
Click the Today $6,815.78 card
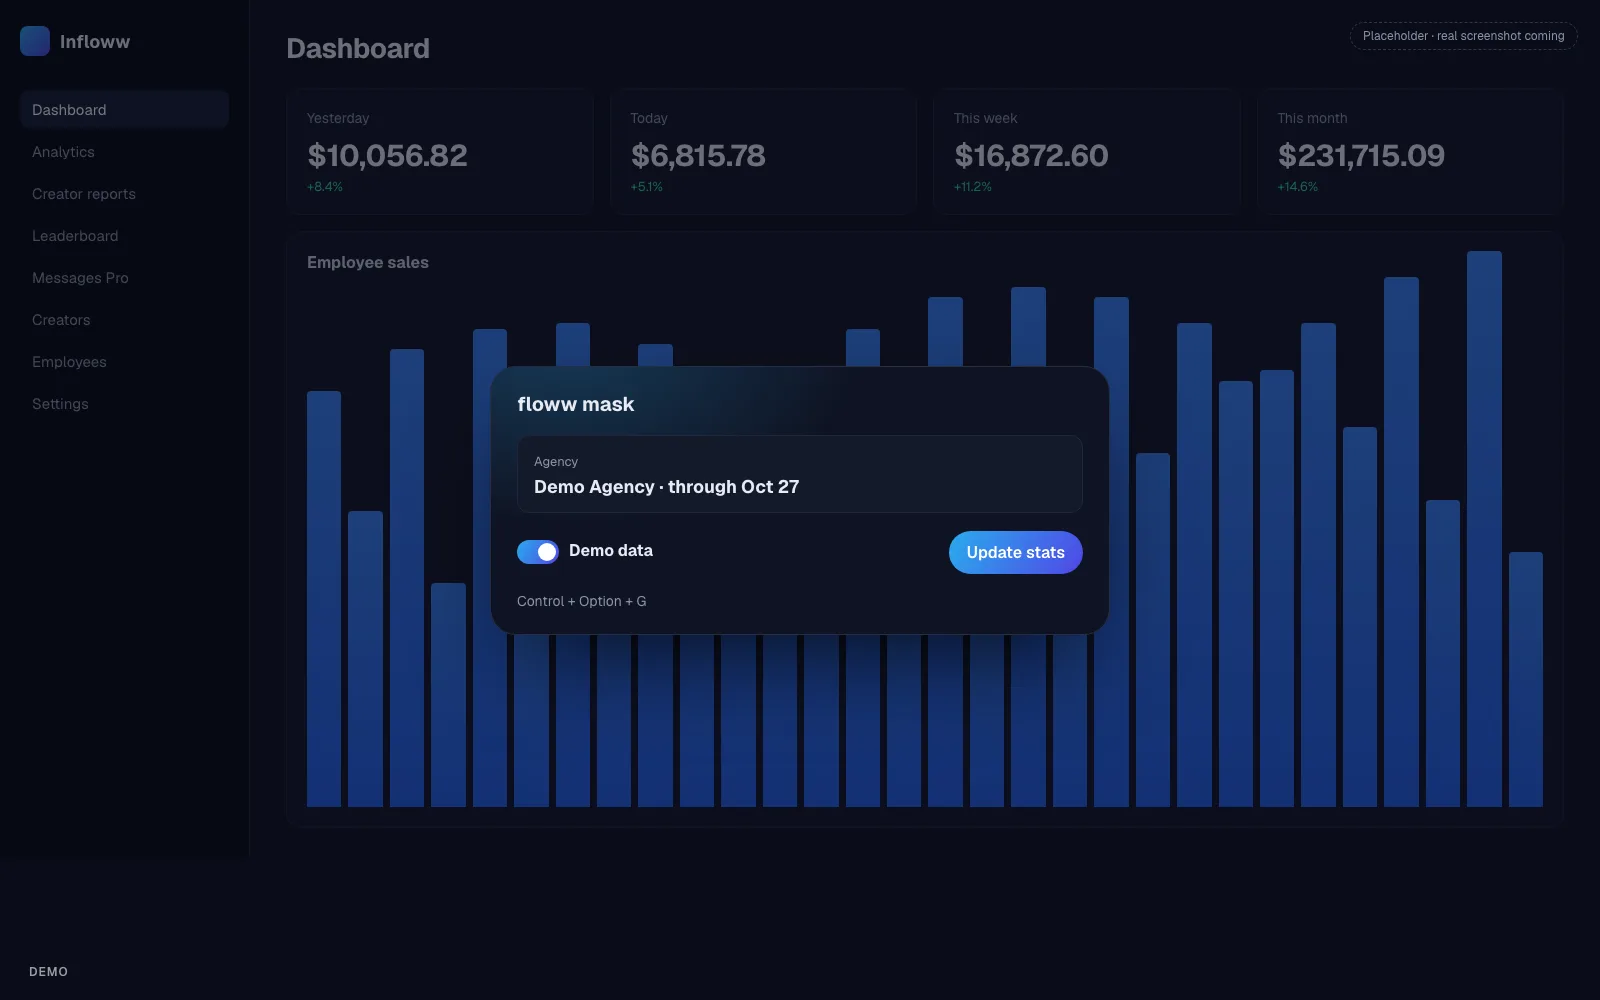(763, 152)
